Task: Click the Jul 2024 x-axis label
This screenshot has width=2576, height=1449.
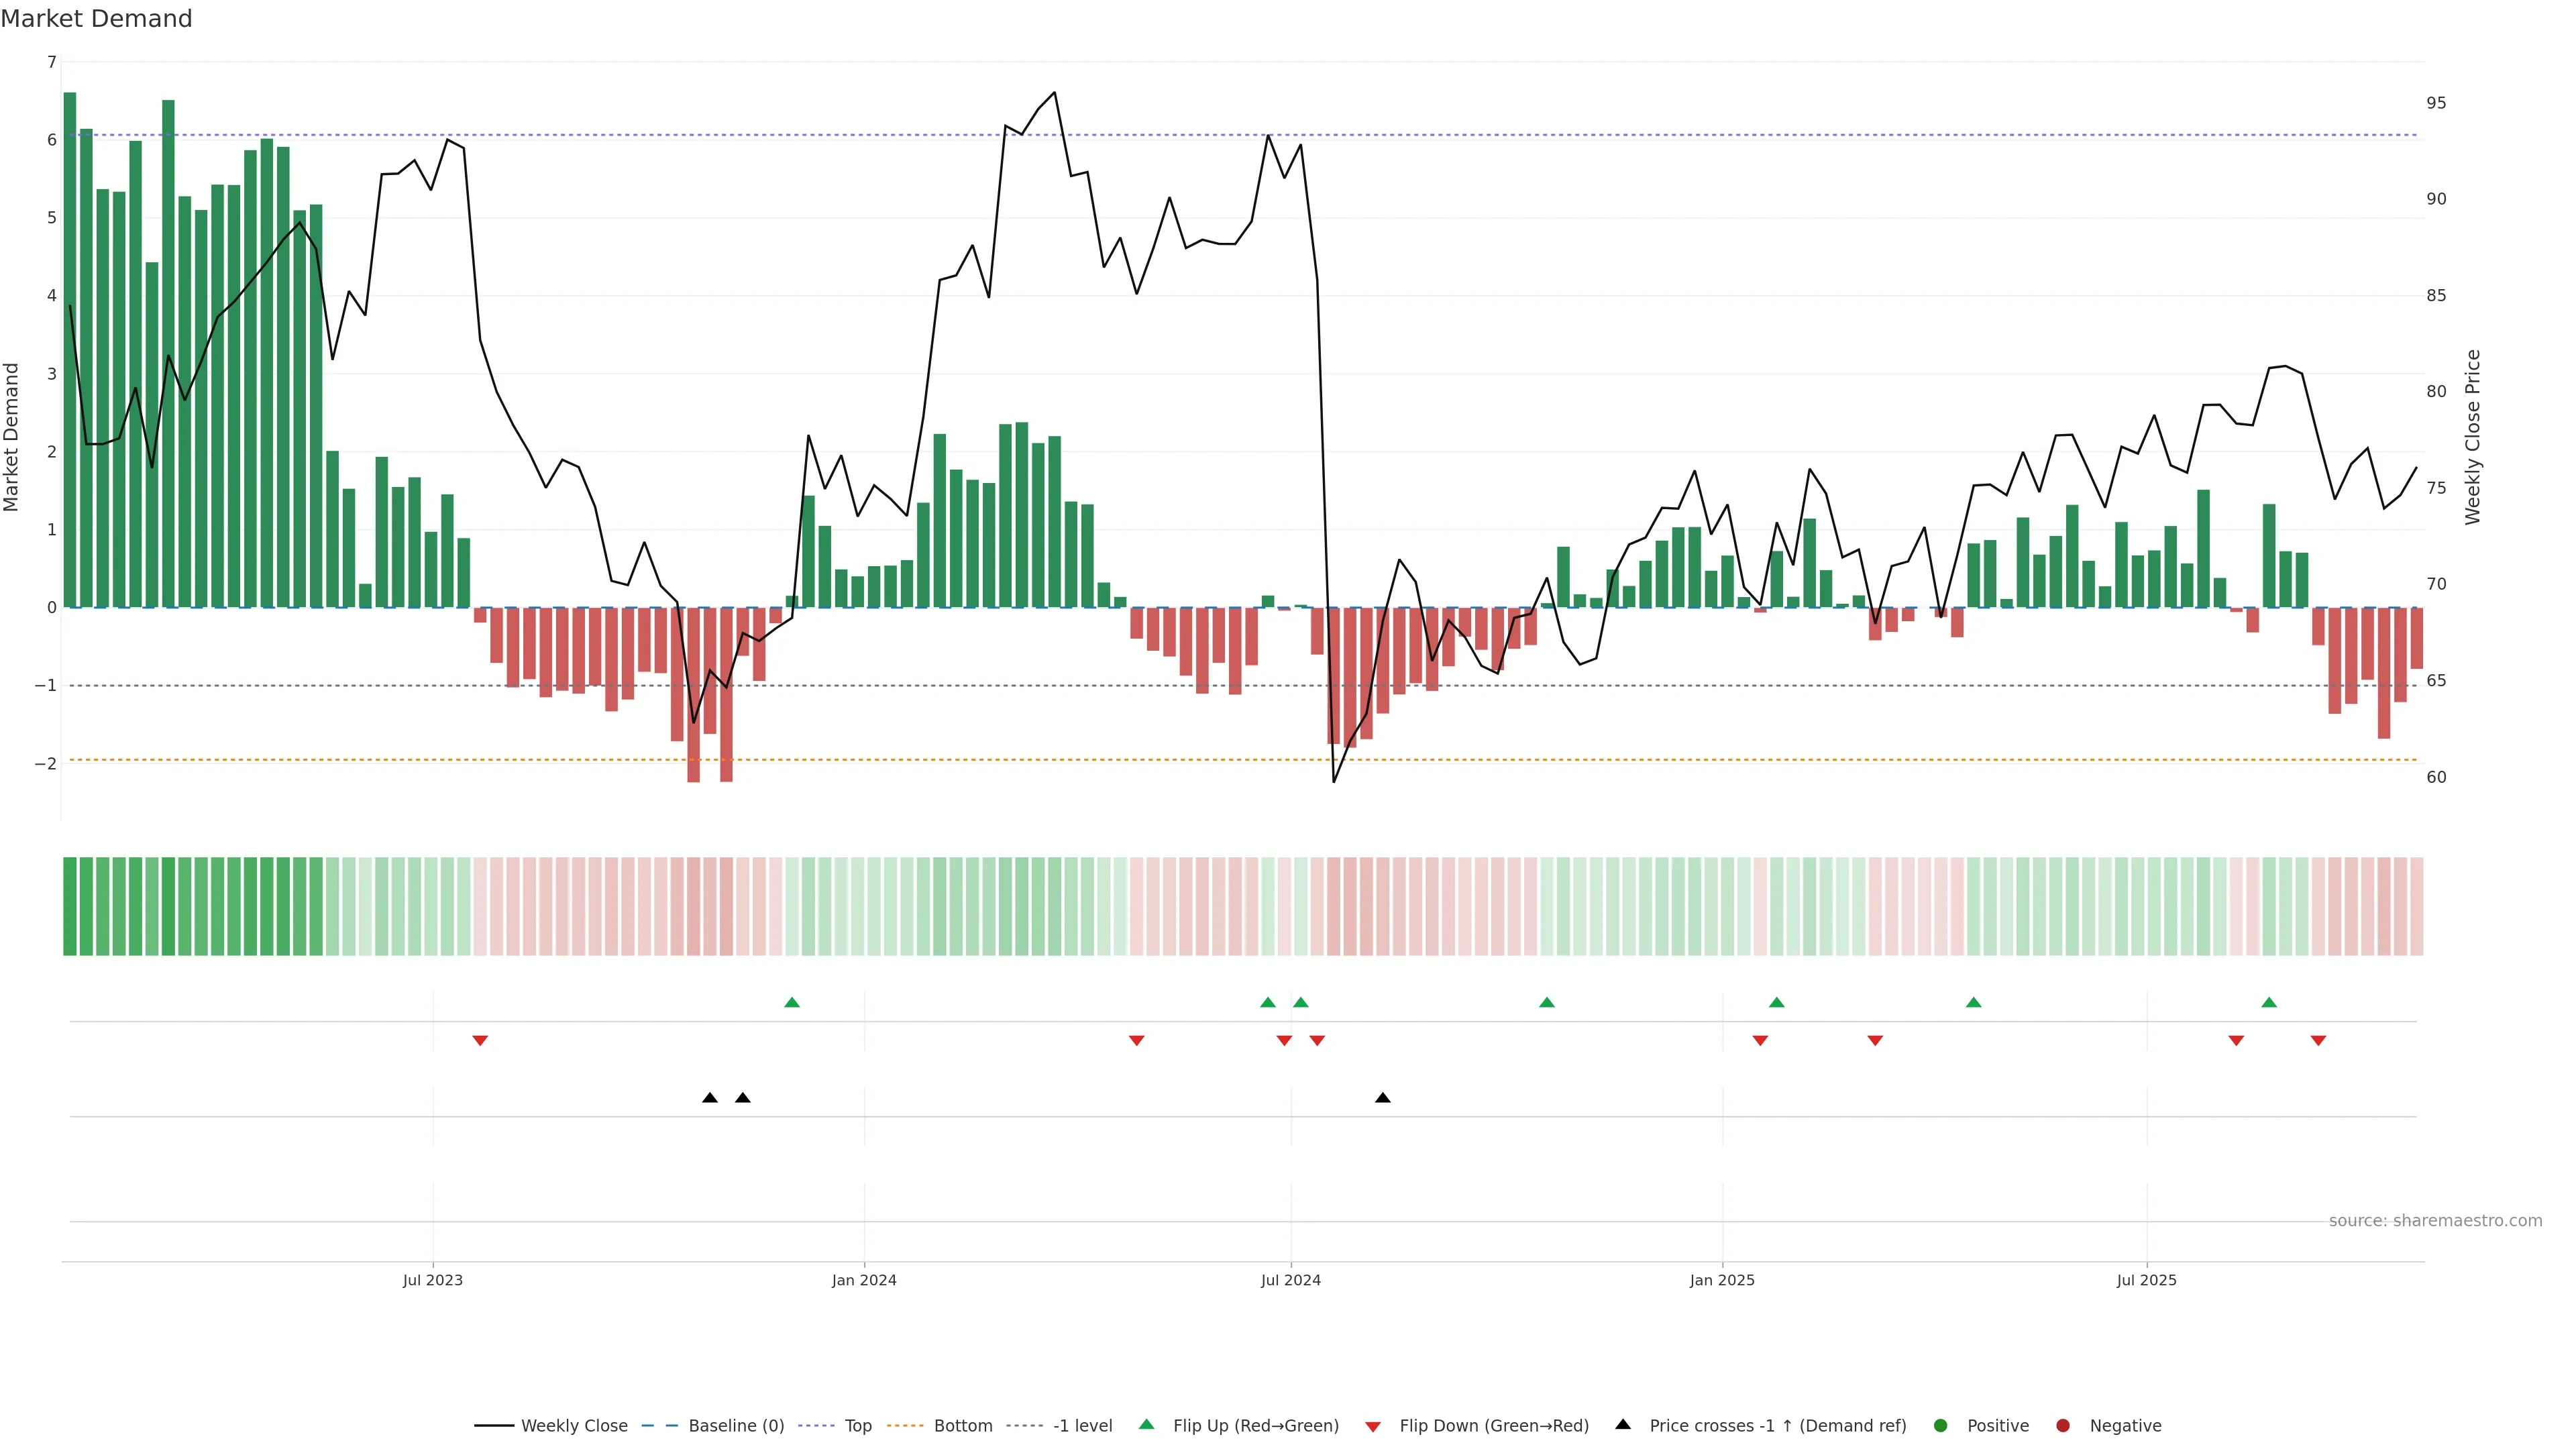Action: (1290, 1280)
